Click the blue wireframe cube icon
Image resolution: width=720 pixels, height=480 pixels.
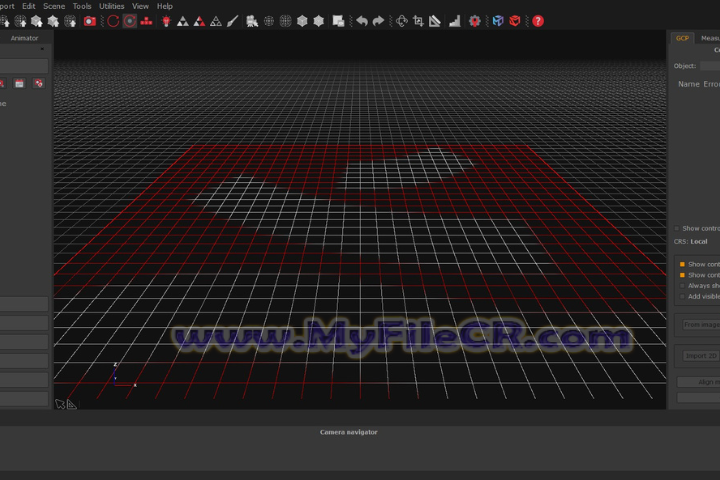coord(498,21)
